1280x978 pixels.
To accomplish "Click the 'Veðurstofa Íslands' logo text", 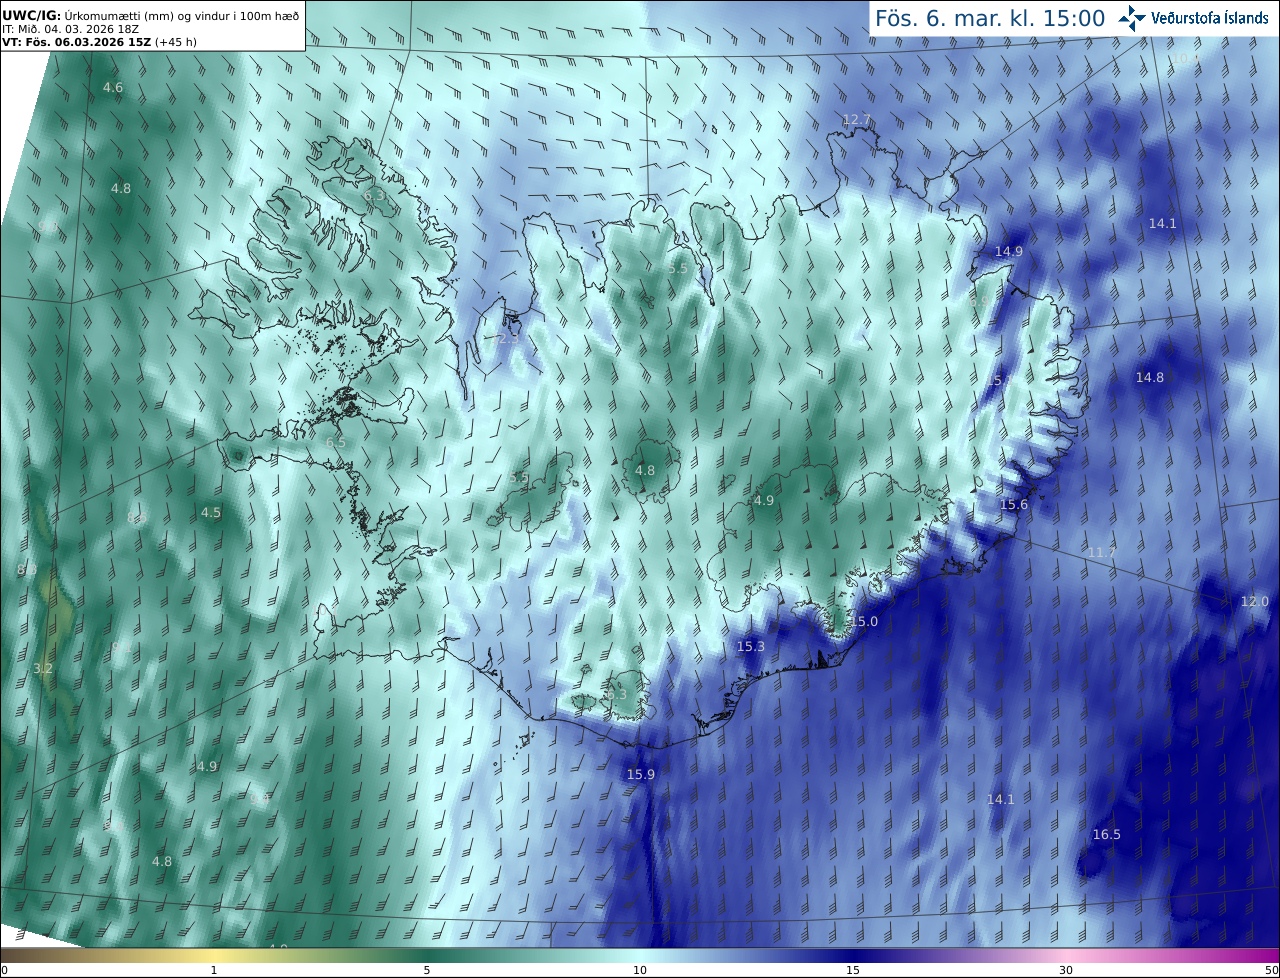I will 1211,19.
